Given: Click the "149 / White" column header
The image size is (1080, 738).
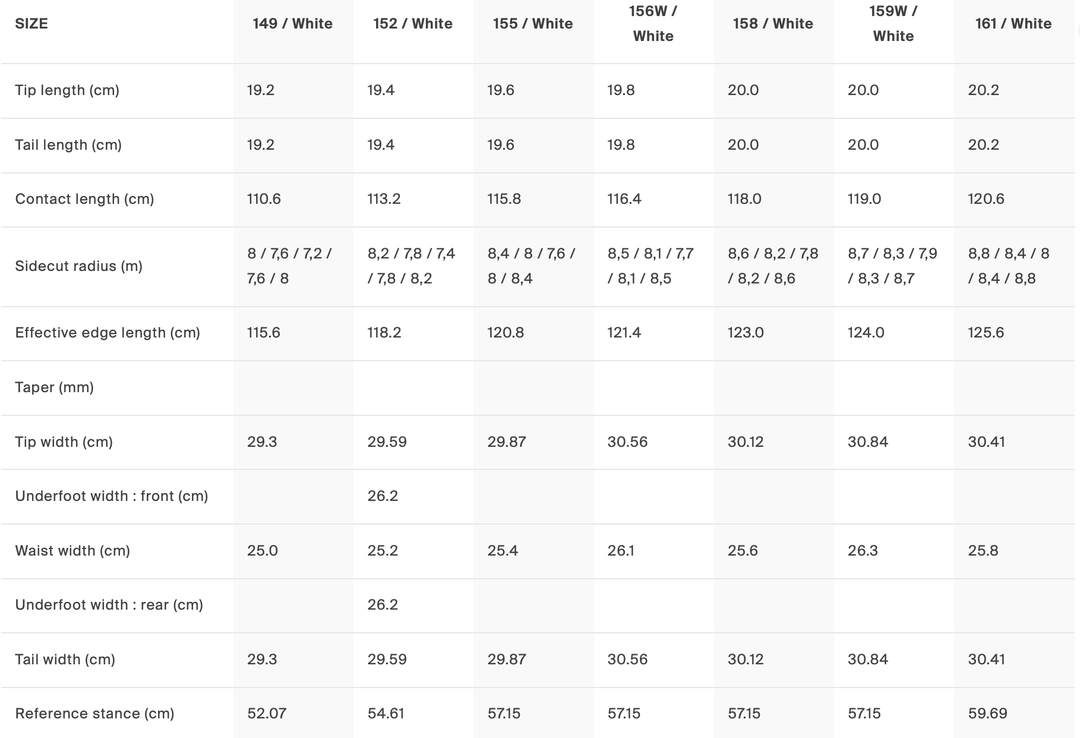Looking at the screenshot, I should 292,23.
